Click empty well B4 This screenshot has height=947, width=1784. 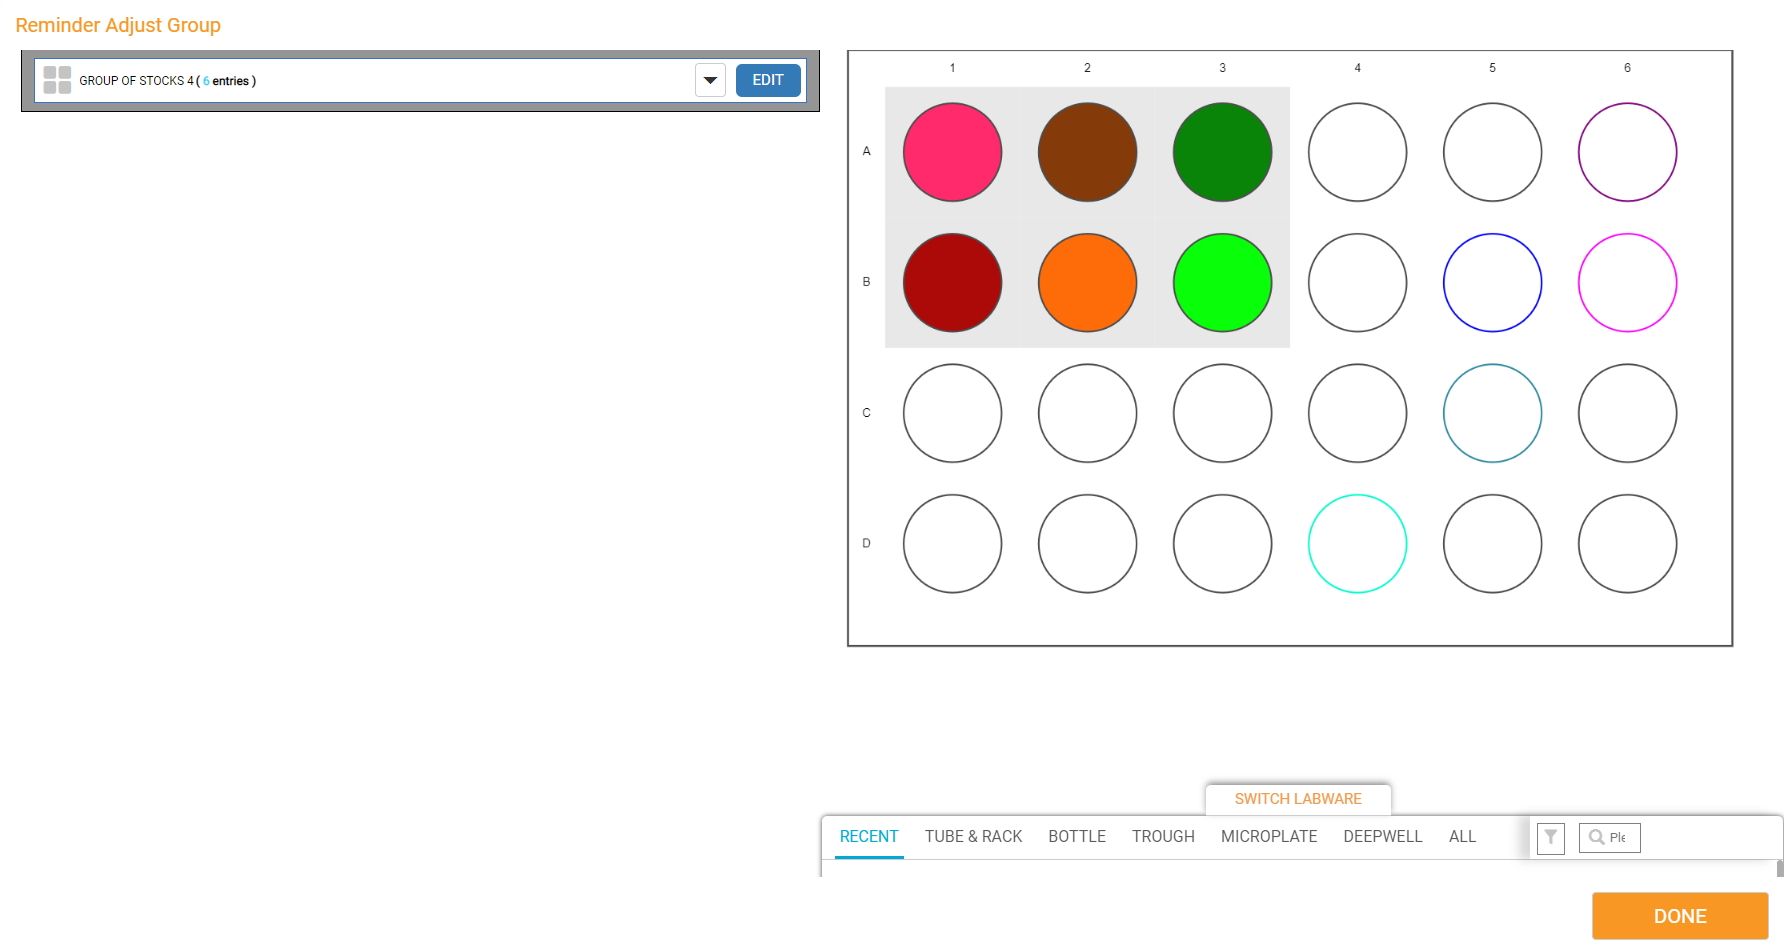[1357, 283]
